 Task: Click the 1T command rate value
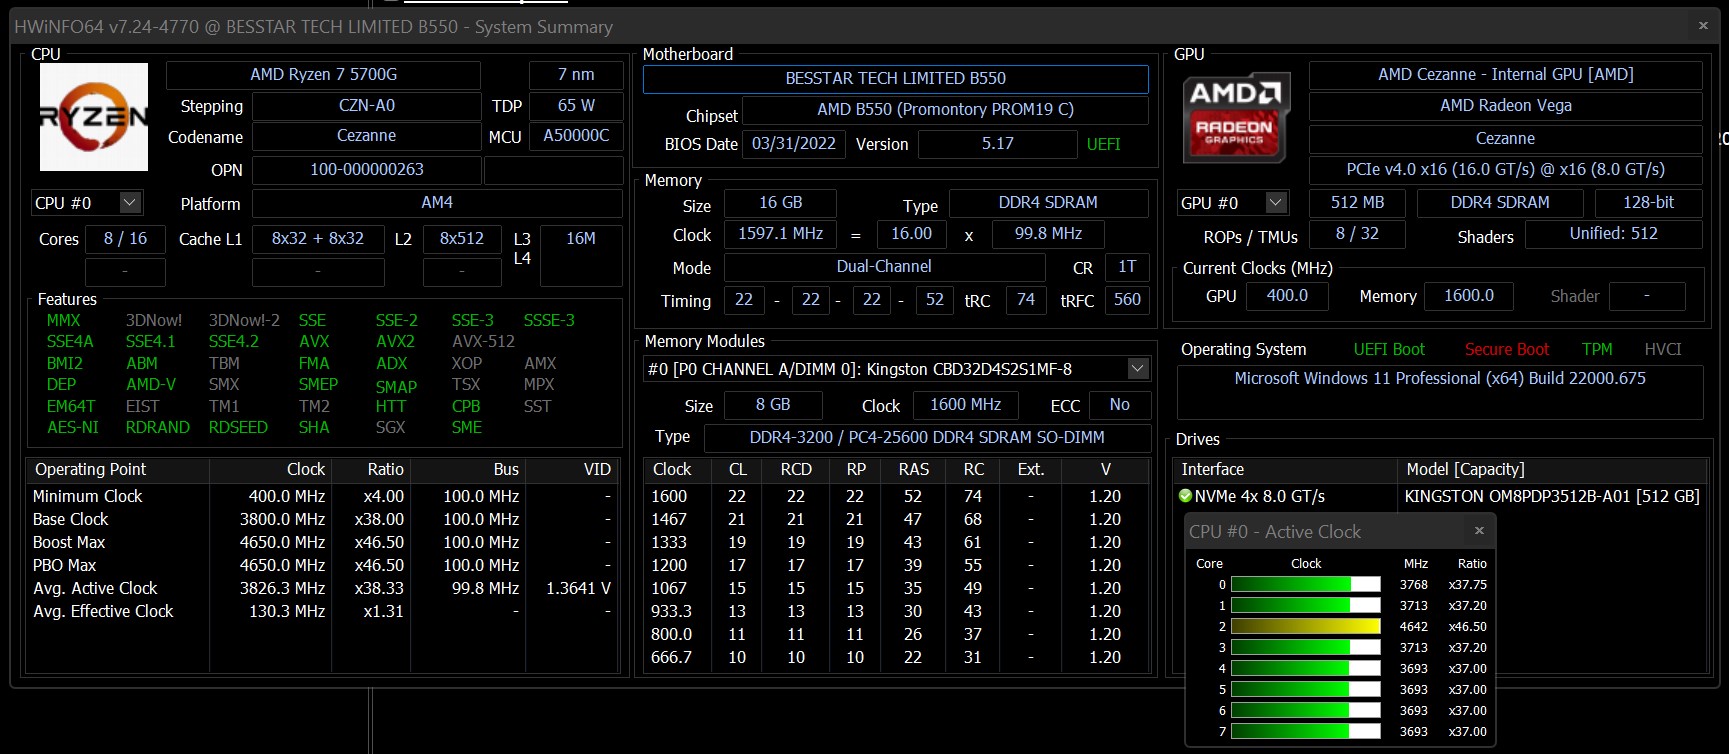(x=1127, y=267)
